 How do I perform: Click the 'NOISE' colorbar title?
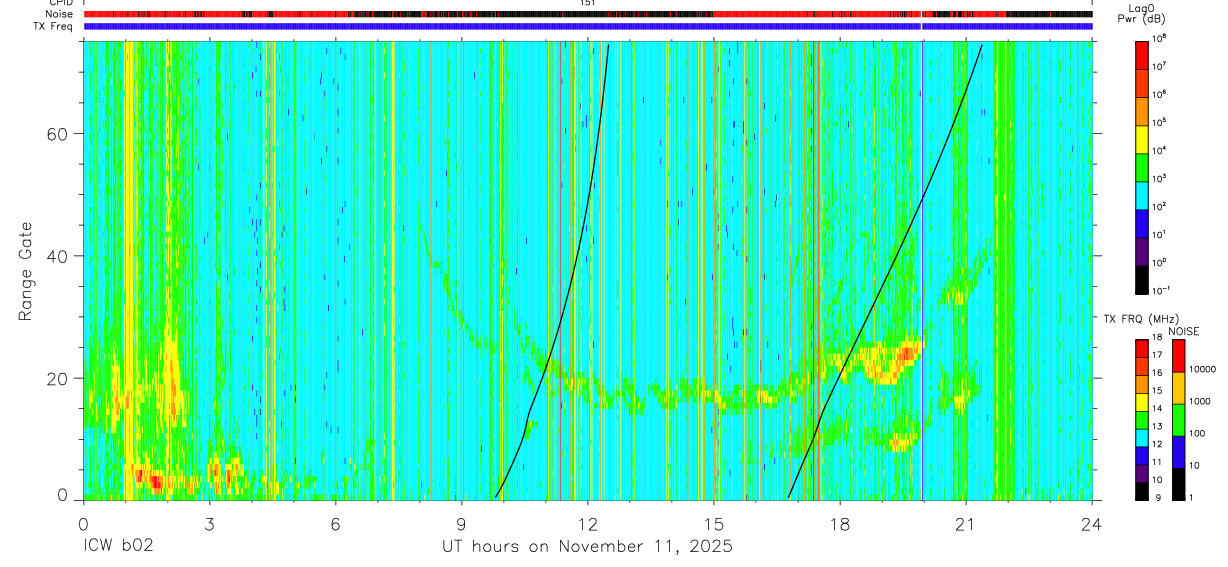[1184, 331]
